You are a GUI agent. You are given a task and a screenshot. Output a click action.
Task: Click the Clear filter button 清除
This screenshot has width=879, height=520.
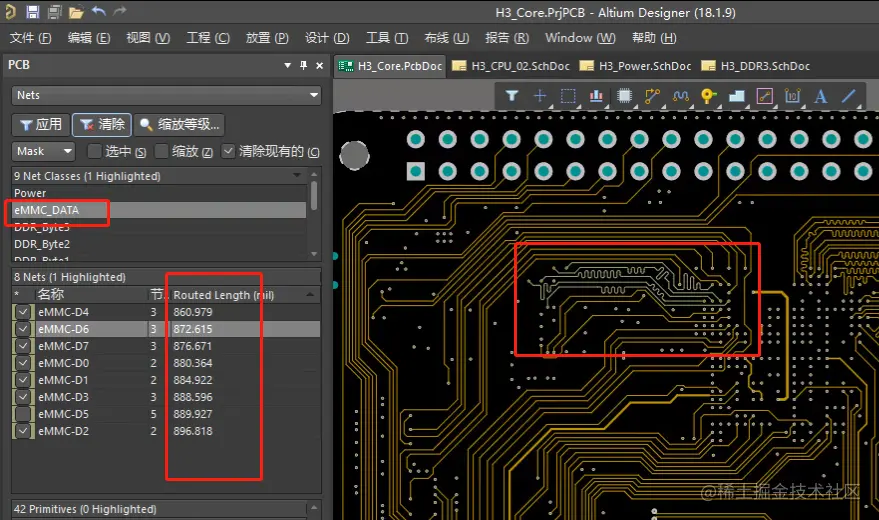[102, 124]
